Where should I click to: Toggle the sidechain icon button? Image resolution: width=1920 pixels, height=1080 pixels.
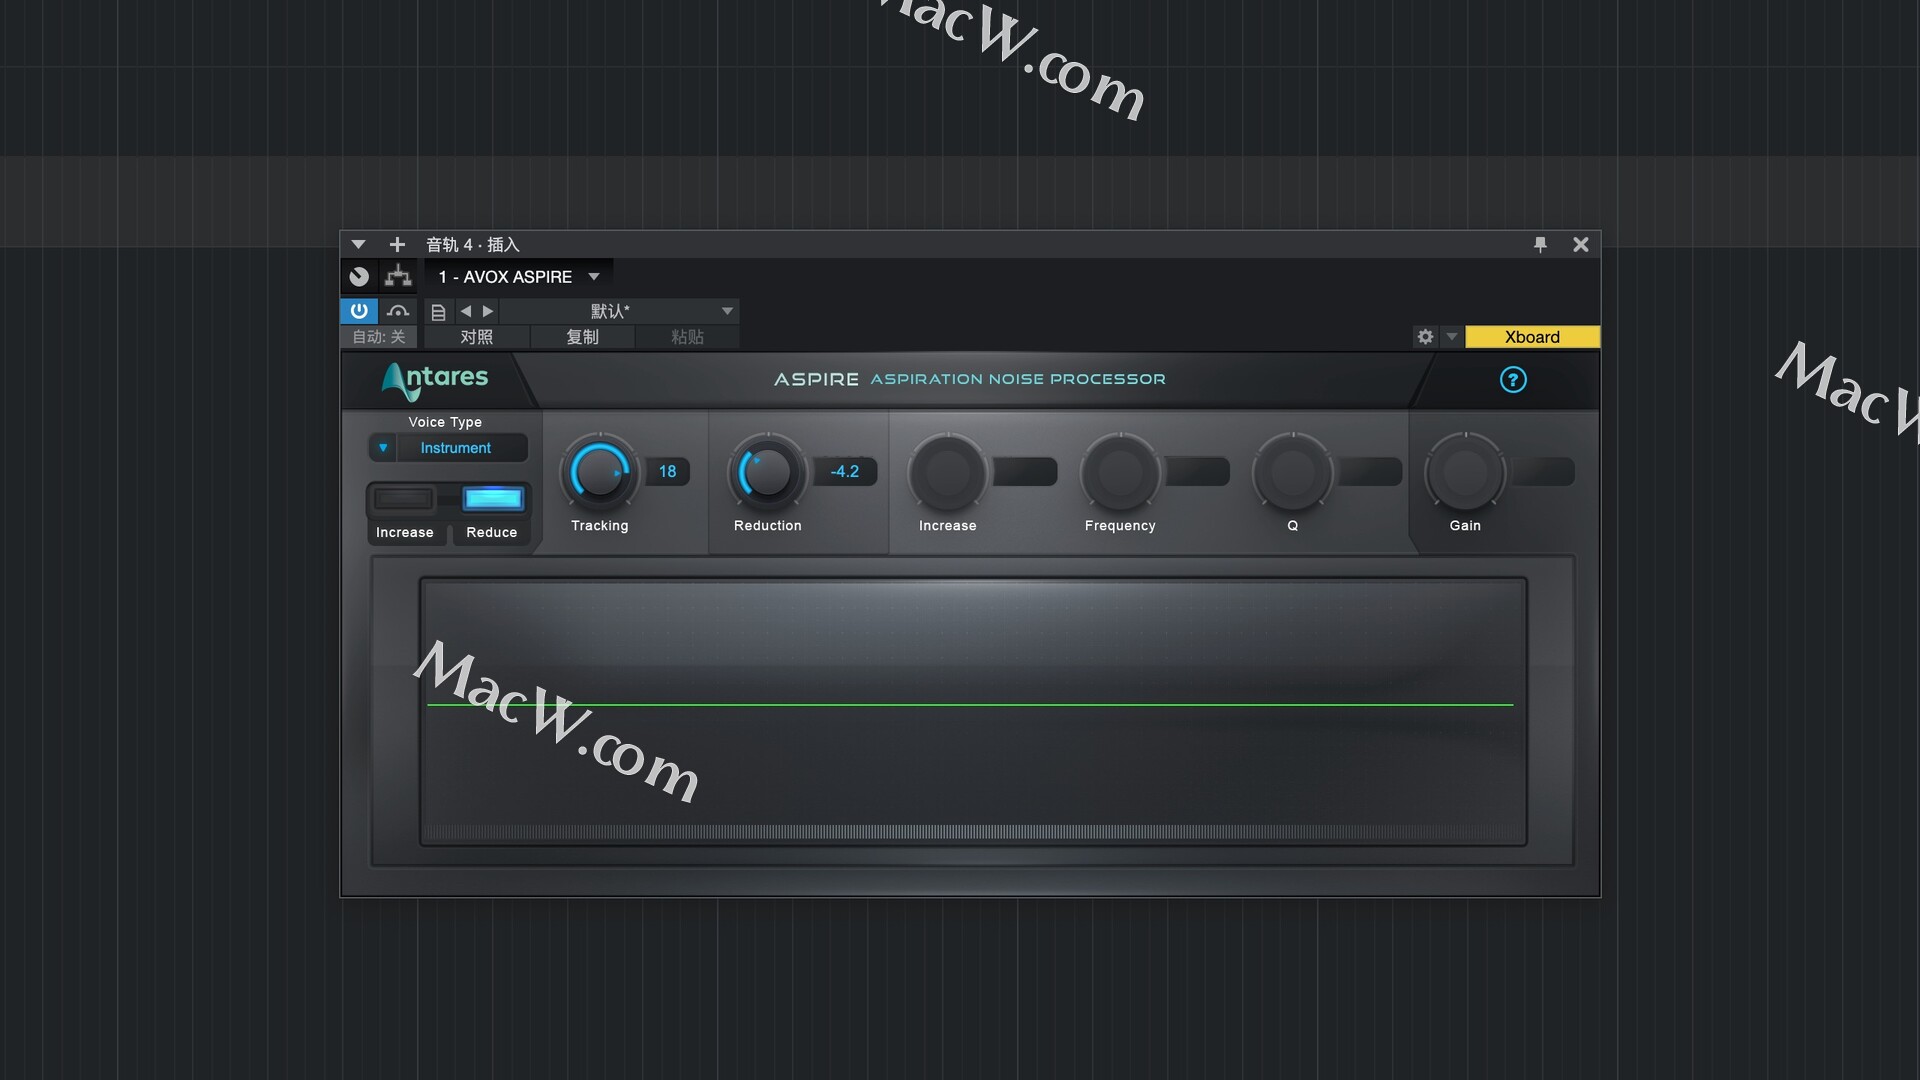coord(398,311)
